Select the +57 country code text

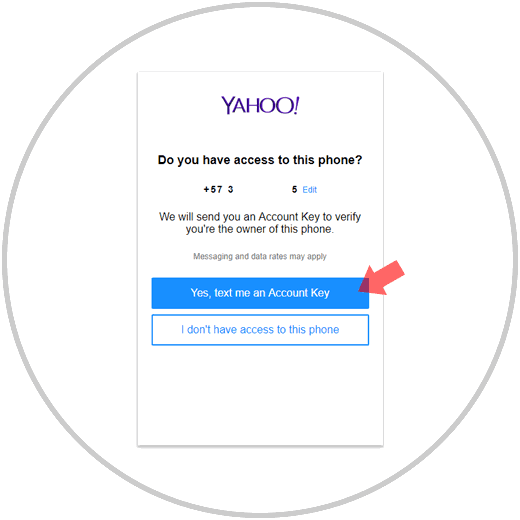213,190
